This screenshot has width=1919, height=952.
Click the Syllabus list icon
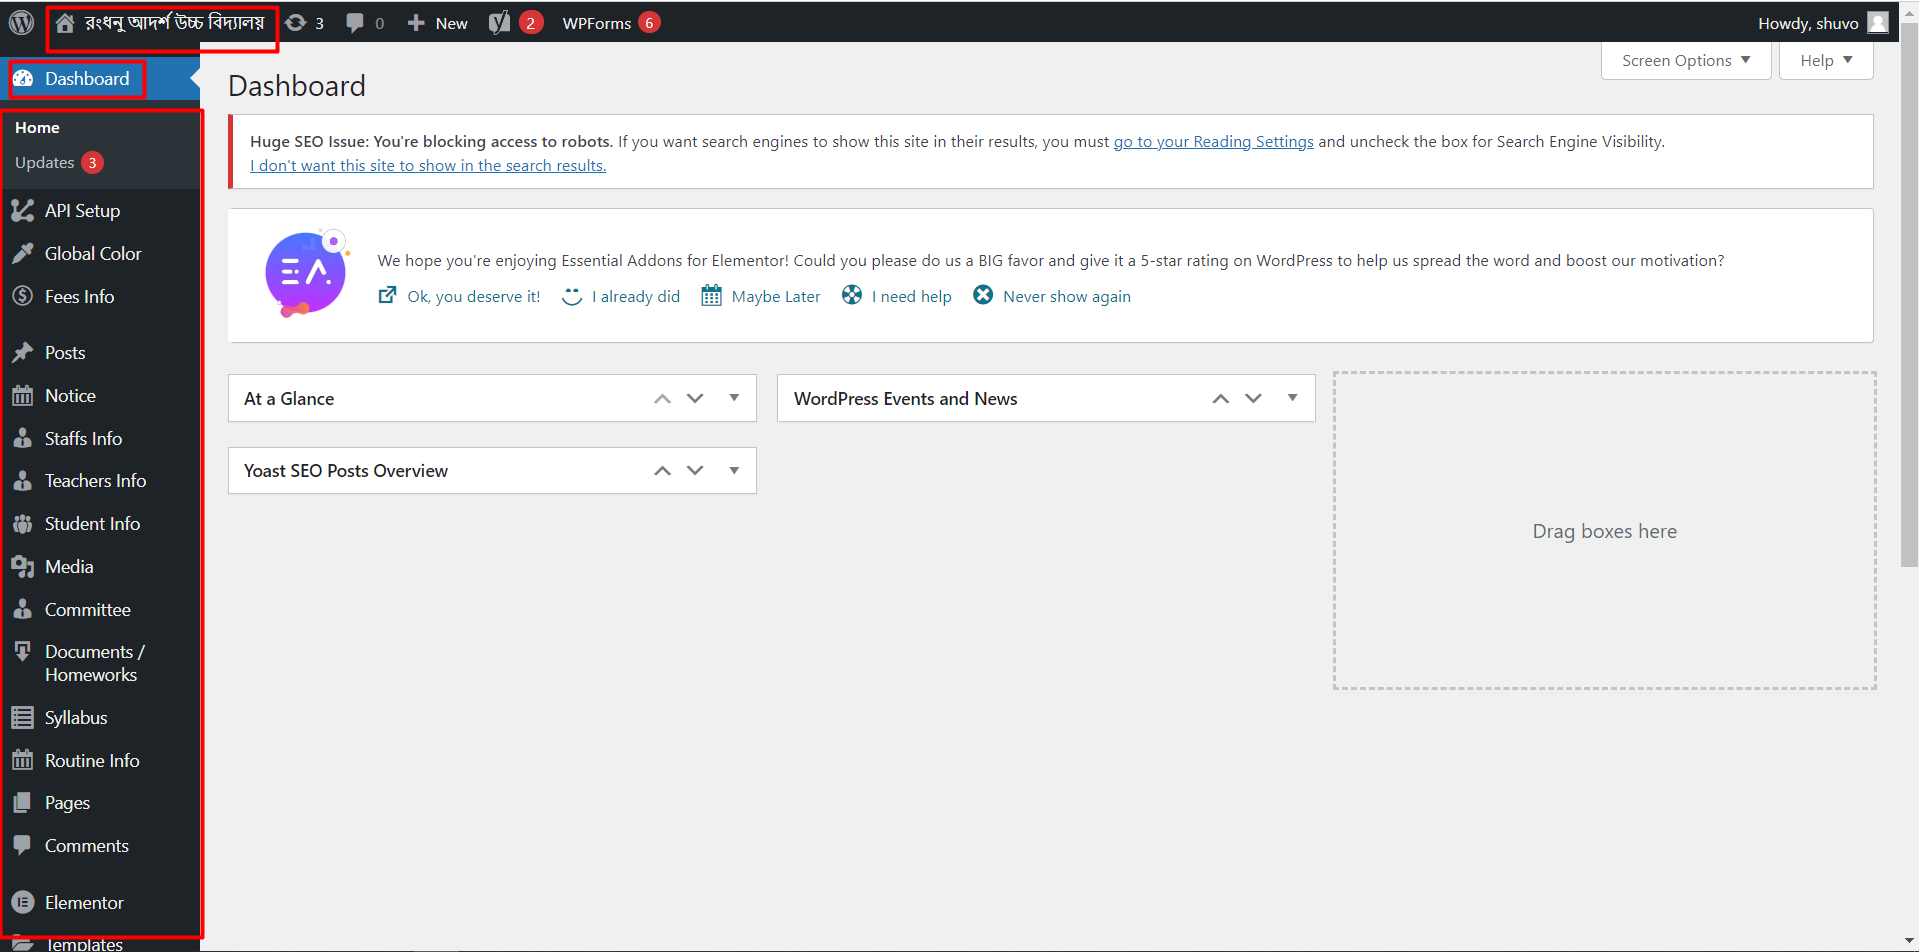22,717
